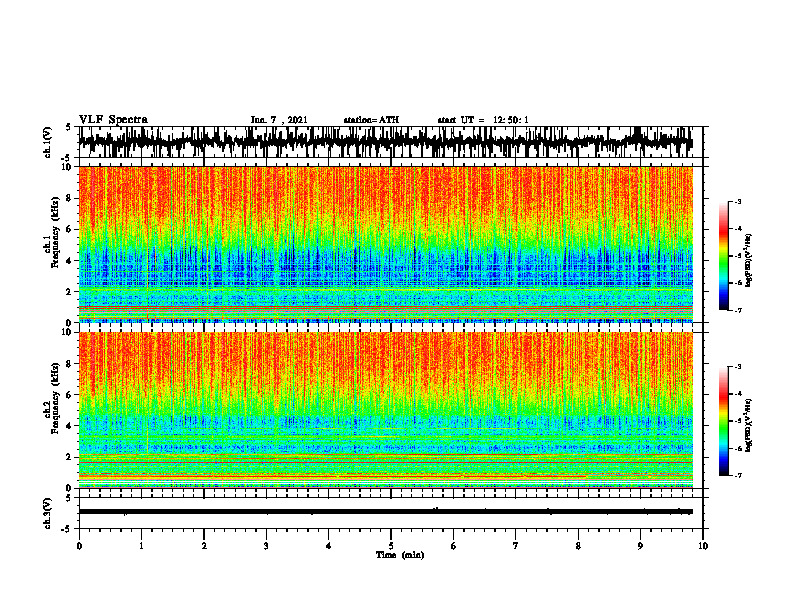This screenshot has width=792, height=612.
Task: Click the ch.2 spectrogram color scale bar
Action: [x=724, y=421]
